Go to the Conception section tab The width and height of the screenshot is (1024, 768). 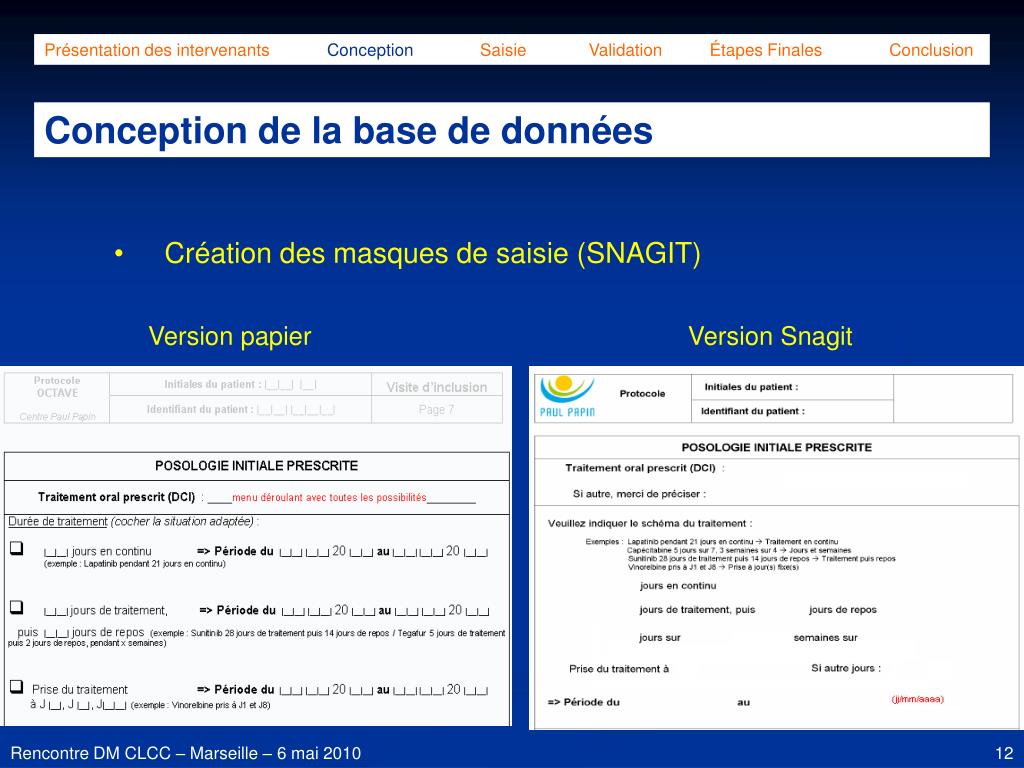[x=370, y=50]
